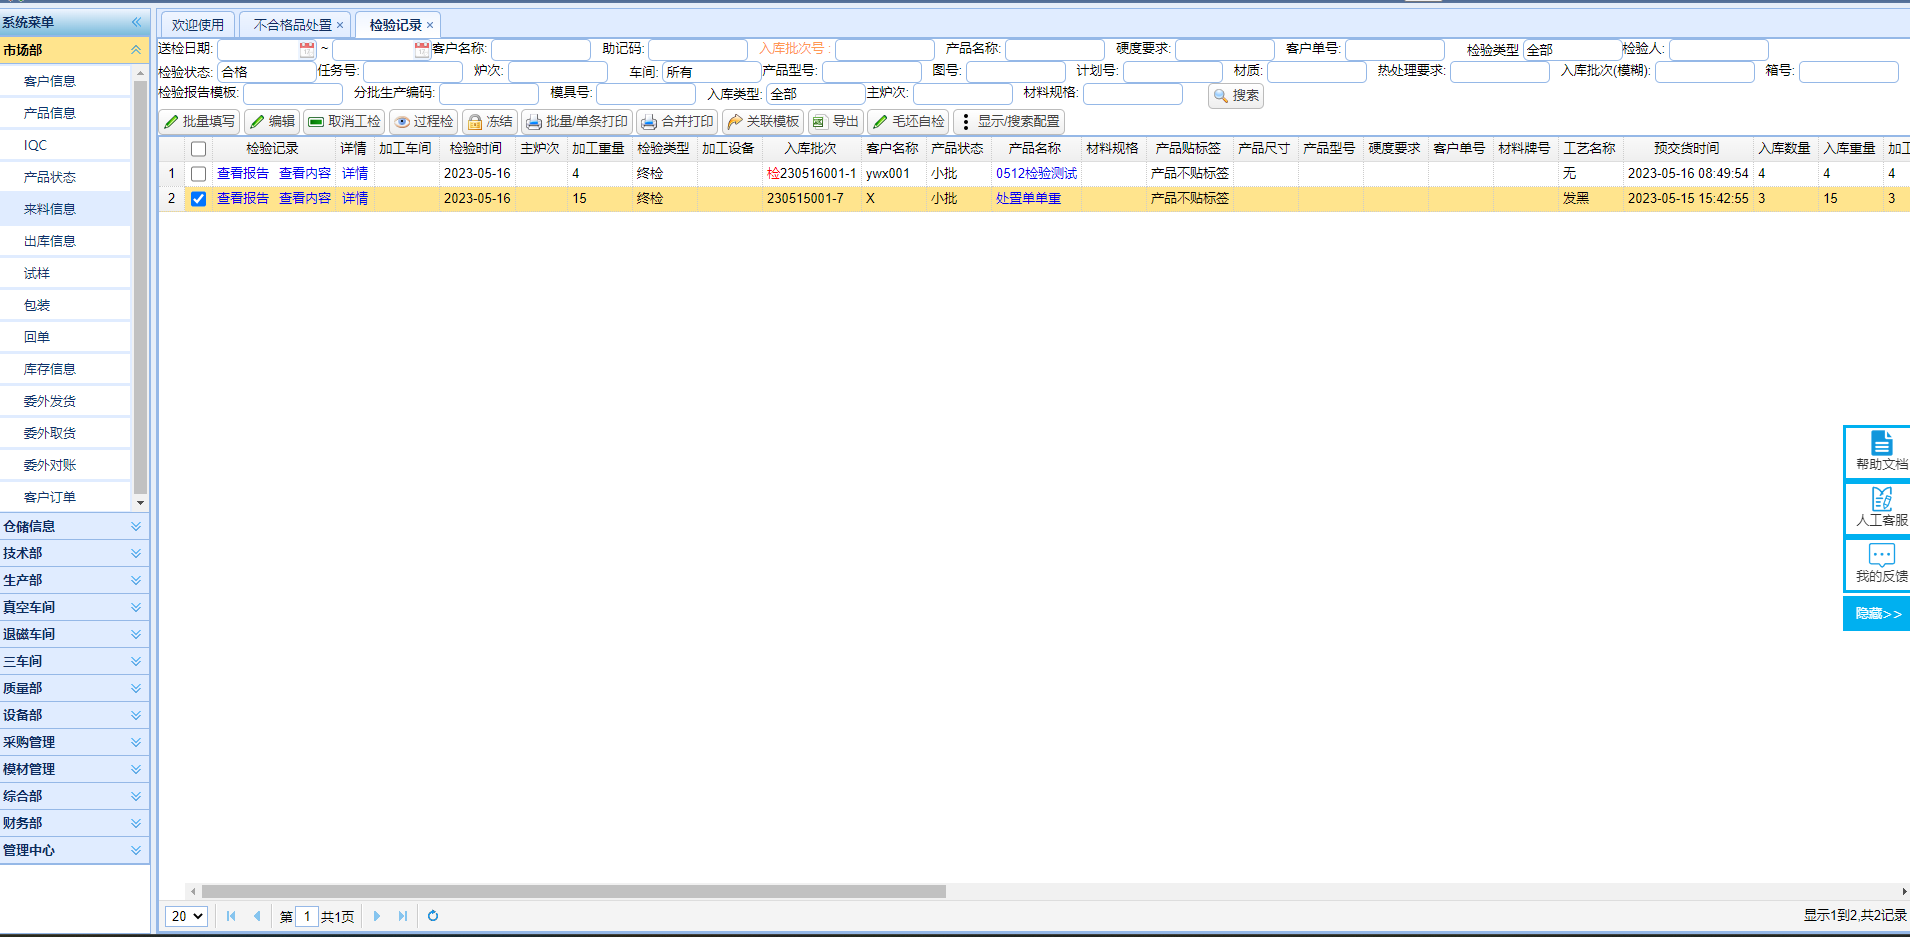Go to the next page

pos(377,916)
